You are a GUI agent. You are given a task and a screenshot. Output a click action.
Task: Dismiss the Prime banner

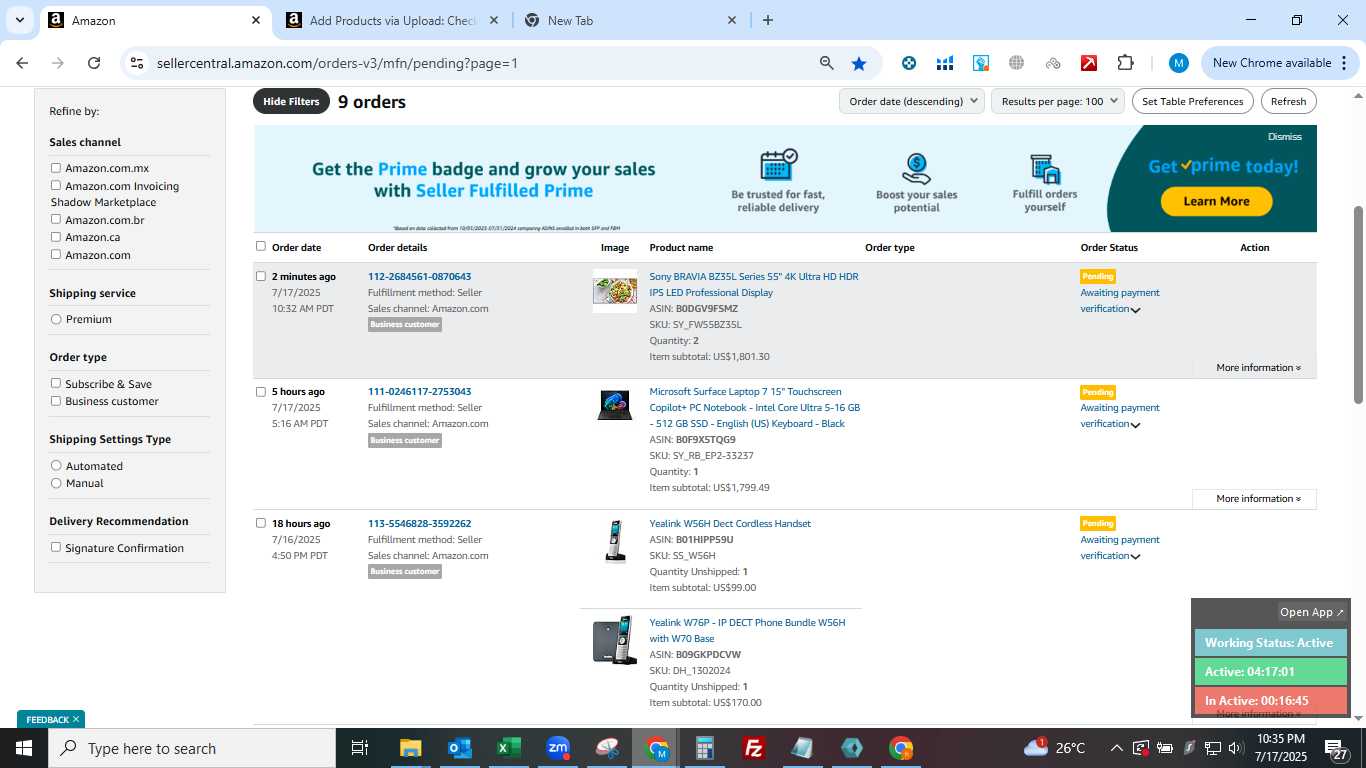point(1285,137)
